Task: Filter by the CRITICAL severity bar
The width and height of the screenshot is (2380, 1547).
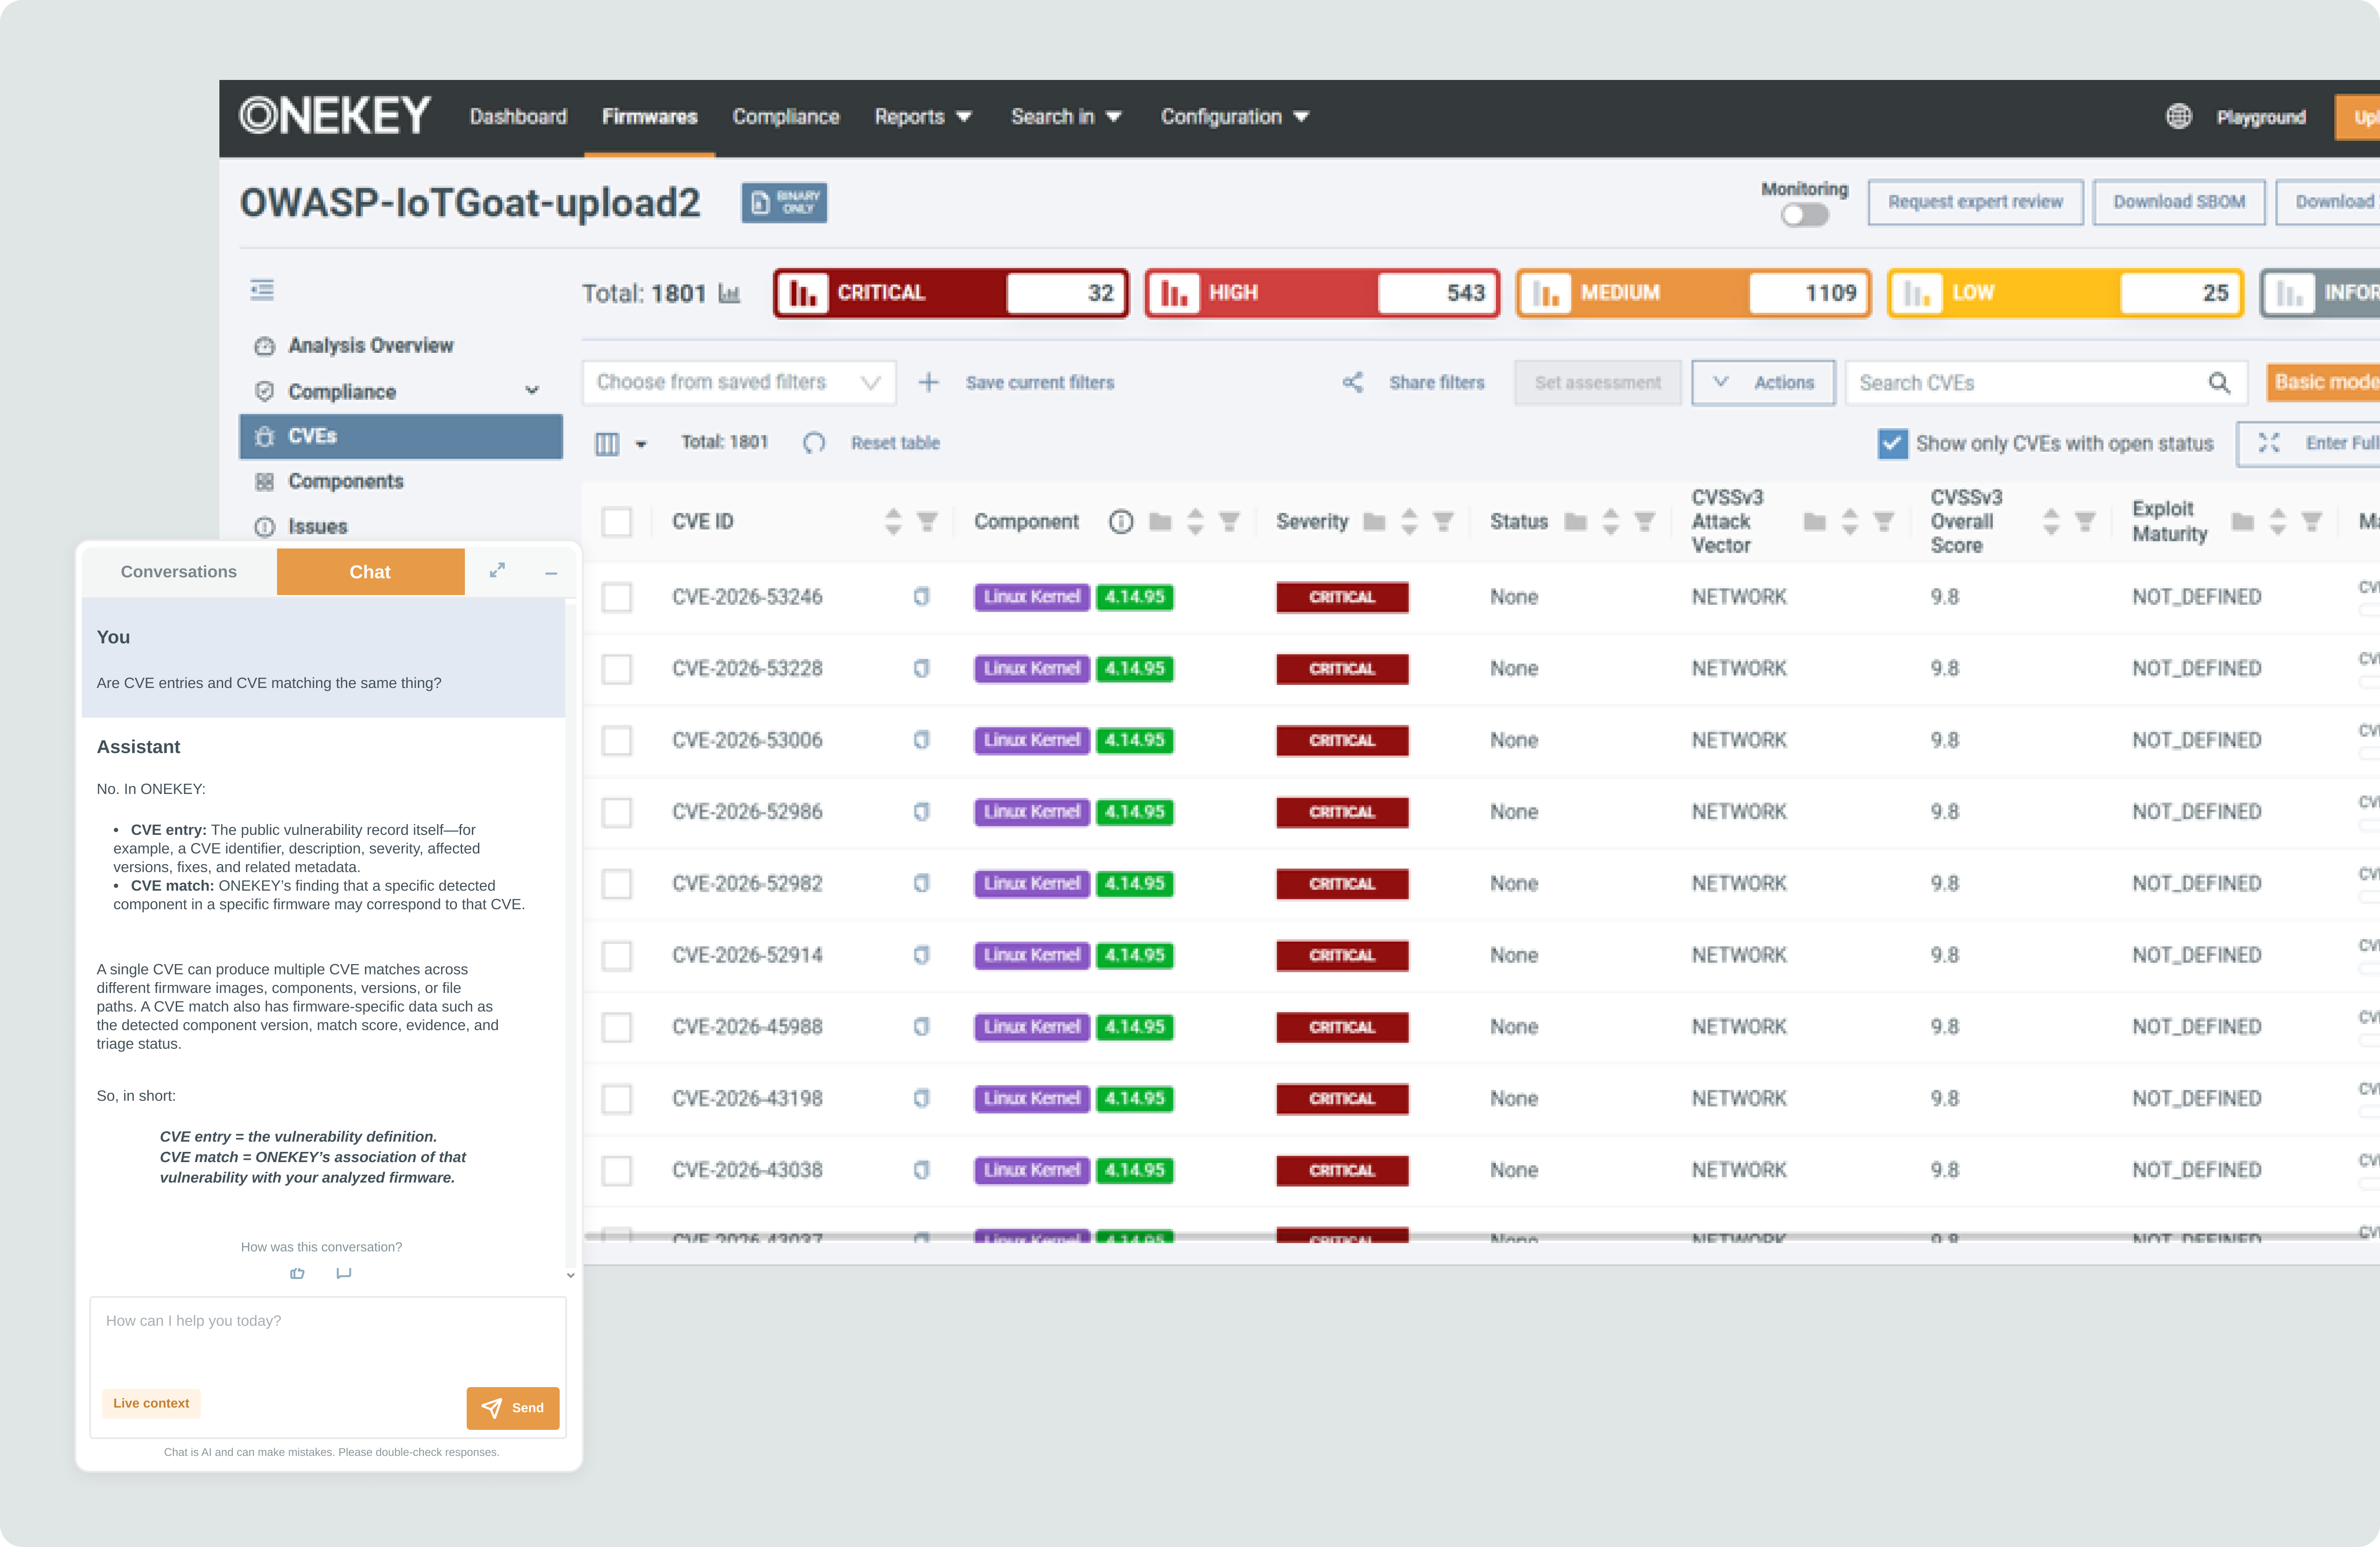Action: click(x=951, y=293)
